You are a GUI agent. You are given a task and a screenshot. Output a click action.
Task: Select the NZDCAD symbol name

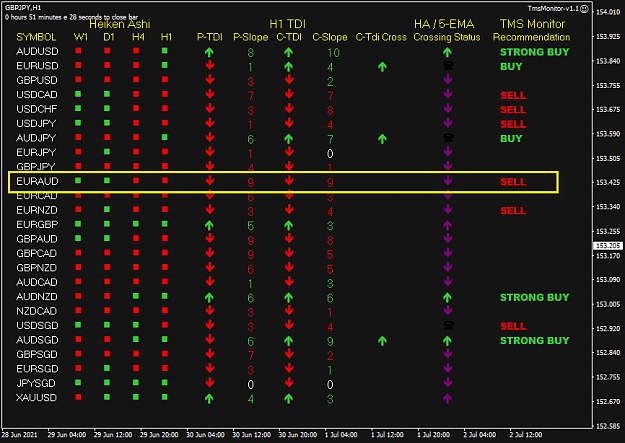(x=36, y=311)
